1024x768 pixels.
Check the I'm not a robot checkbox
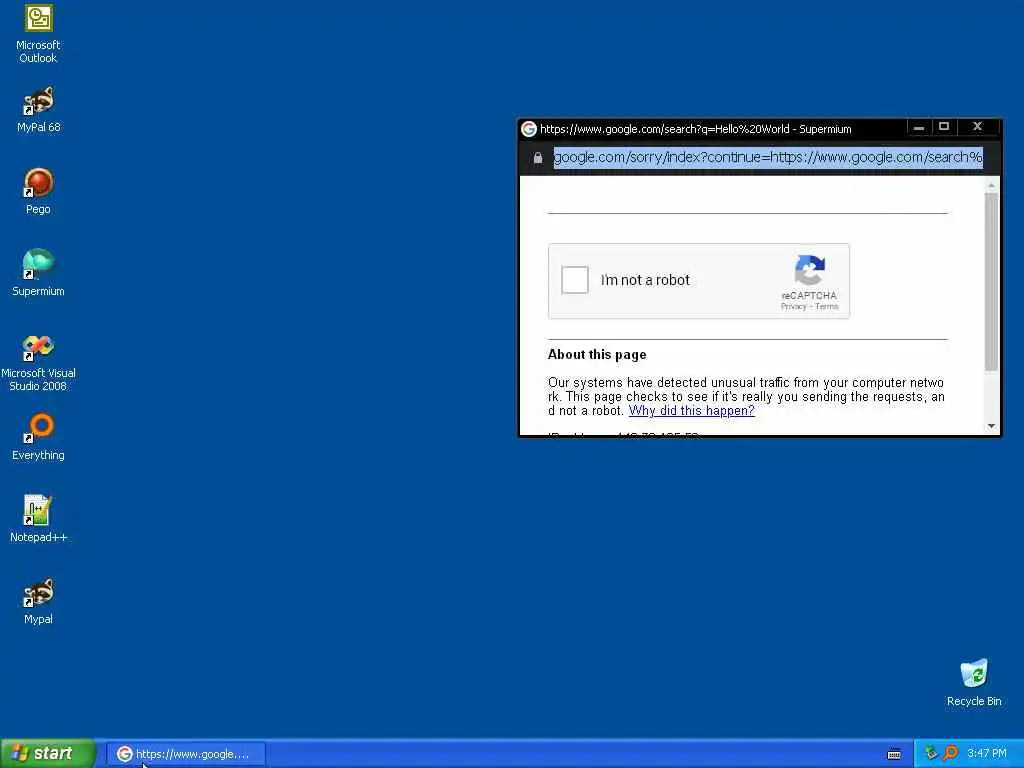[x=575, y=280]
